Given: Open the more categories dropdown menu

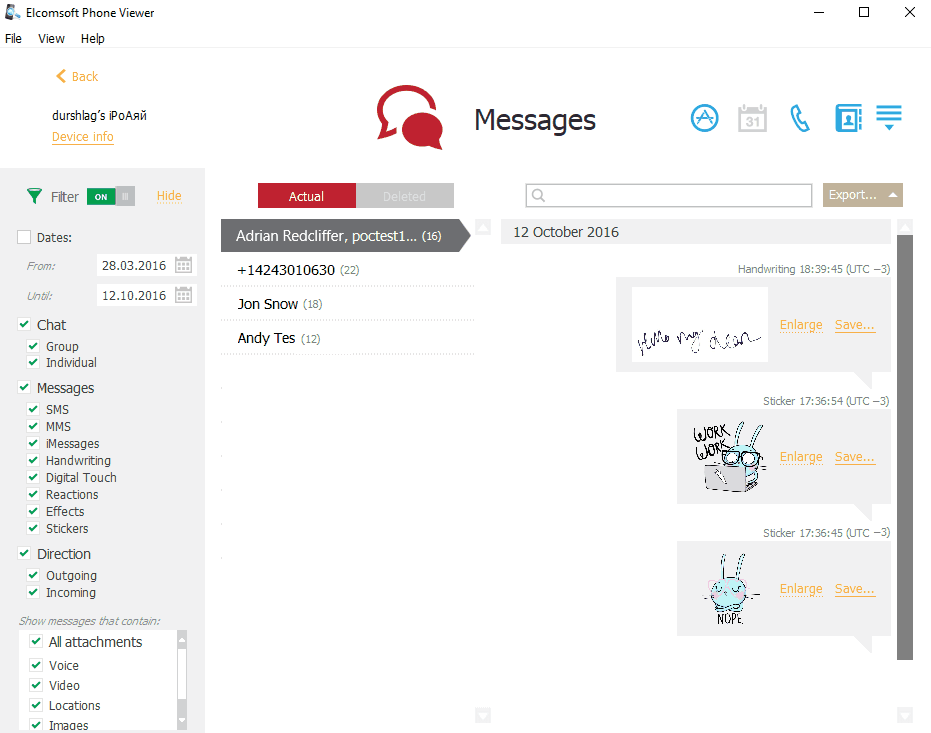Looking at the screenshot, I should tap(889, 117).
